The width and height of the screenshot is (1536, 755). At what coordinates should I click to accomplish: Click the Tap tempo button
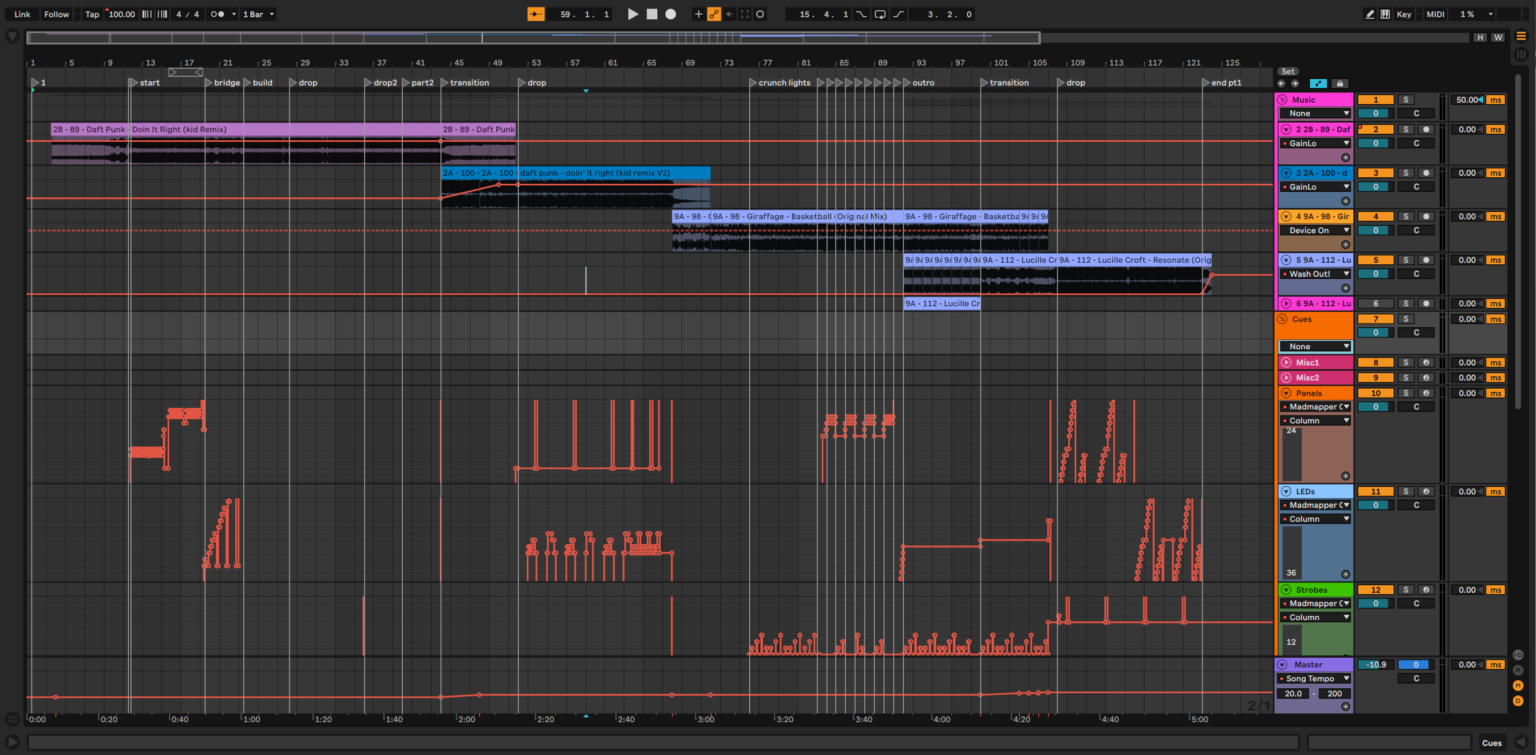92,14
